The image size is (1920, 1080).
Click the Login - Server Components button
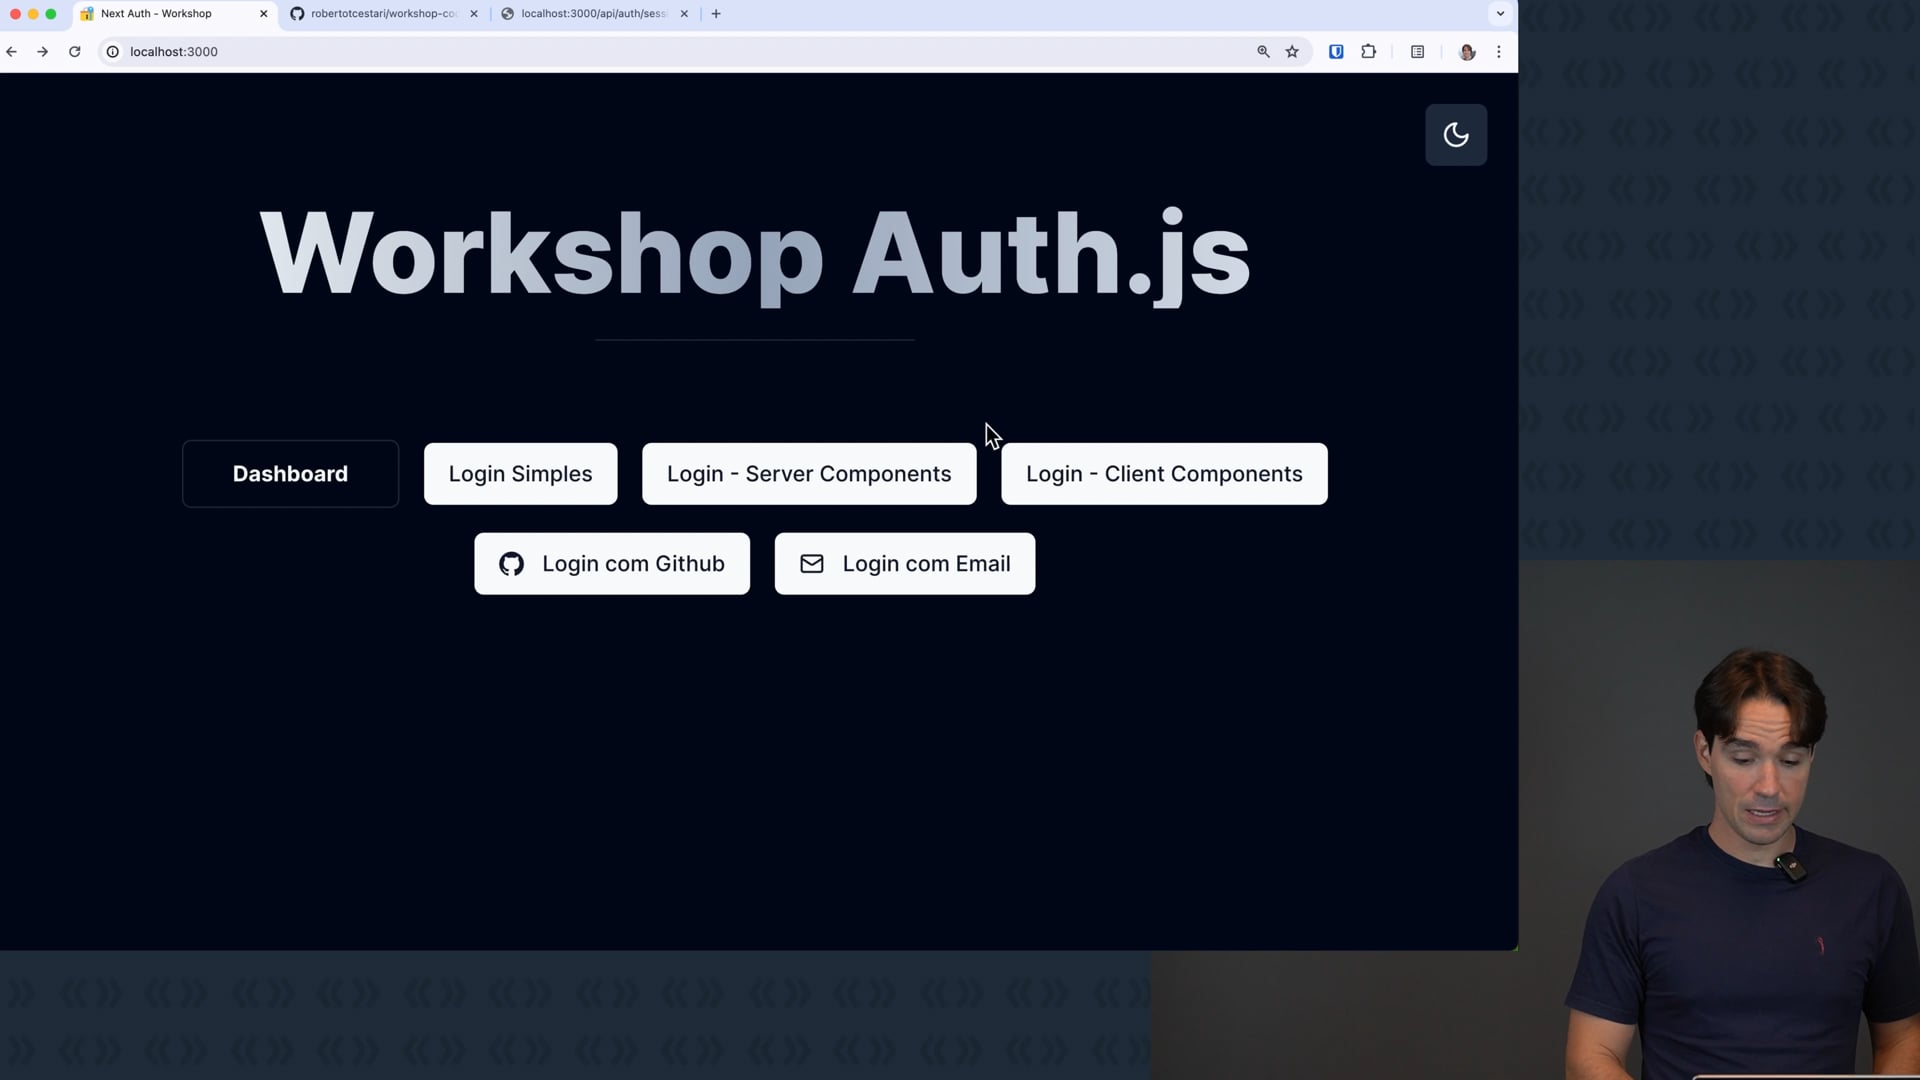click(x=808, y=474)
